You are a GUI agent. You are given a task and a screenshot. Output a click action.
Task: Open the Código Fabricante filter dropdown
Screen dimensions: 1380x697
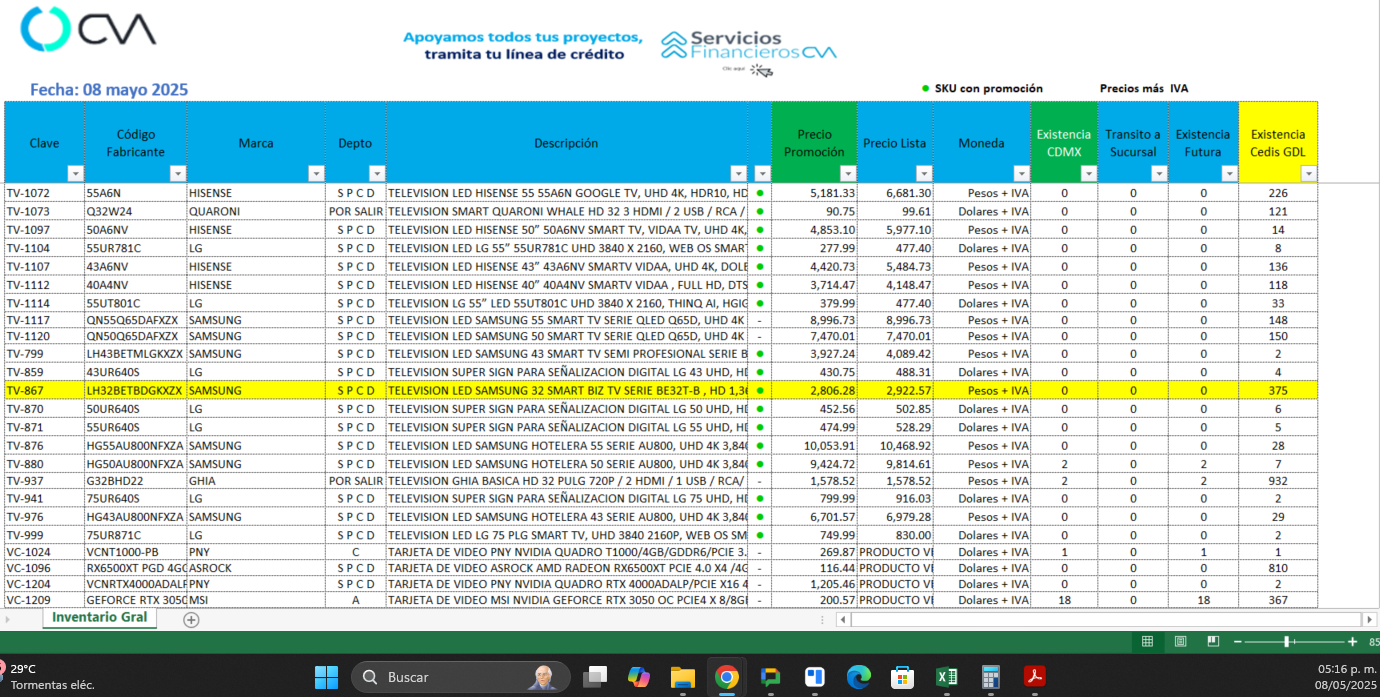[x=178, y=173]
